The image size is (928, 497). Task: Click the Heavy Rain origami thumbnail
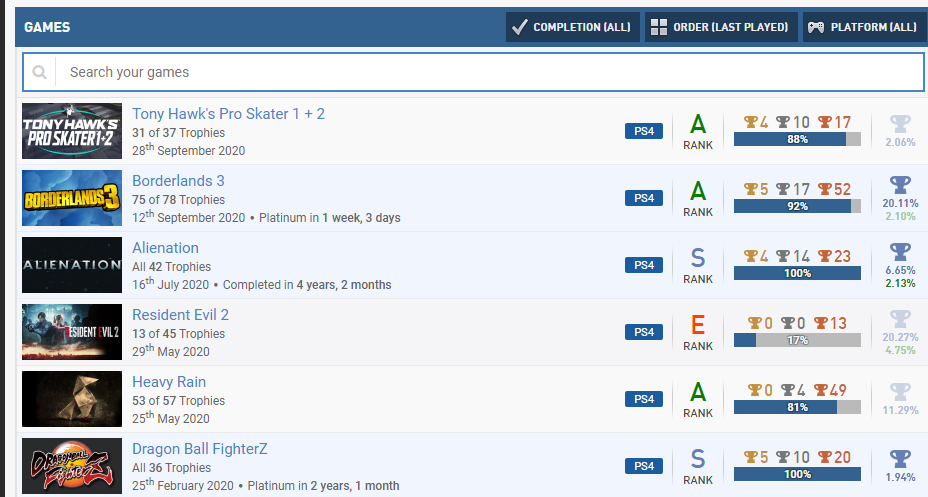(72, 398)
